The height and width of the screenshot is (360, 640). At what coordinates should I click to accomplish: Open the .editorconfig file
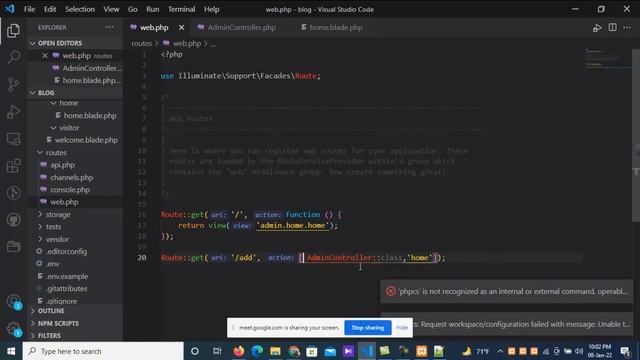tap(75, 251)
